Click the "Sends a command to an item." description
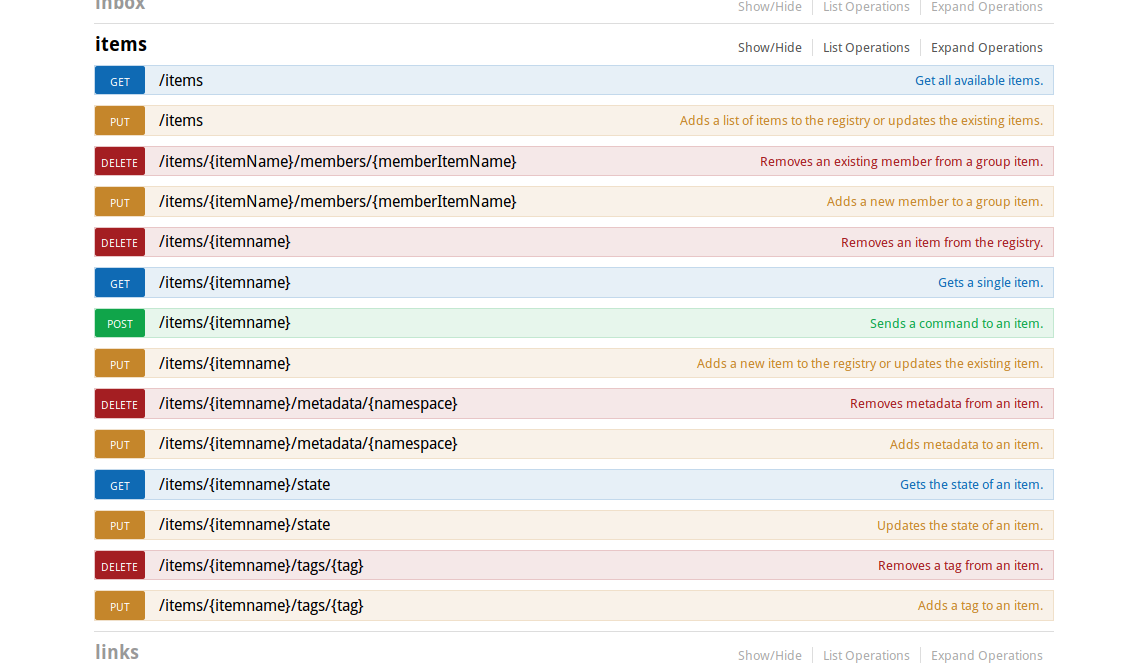 point(956,323)
